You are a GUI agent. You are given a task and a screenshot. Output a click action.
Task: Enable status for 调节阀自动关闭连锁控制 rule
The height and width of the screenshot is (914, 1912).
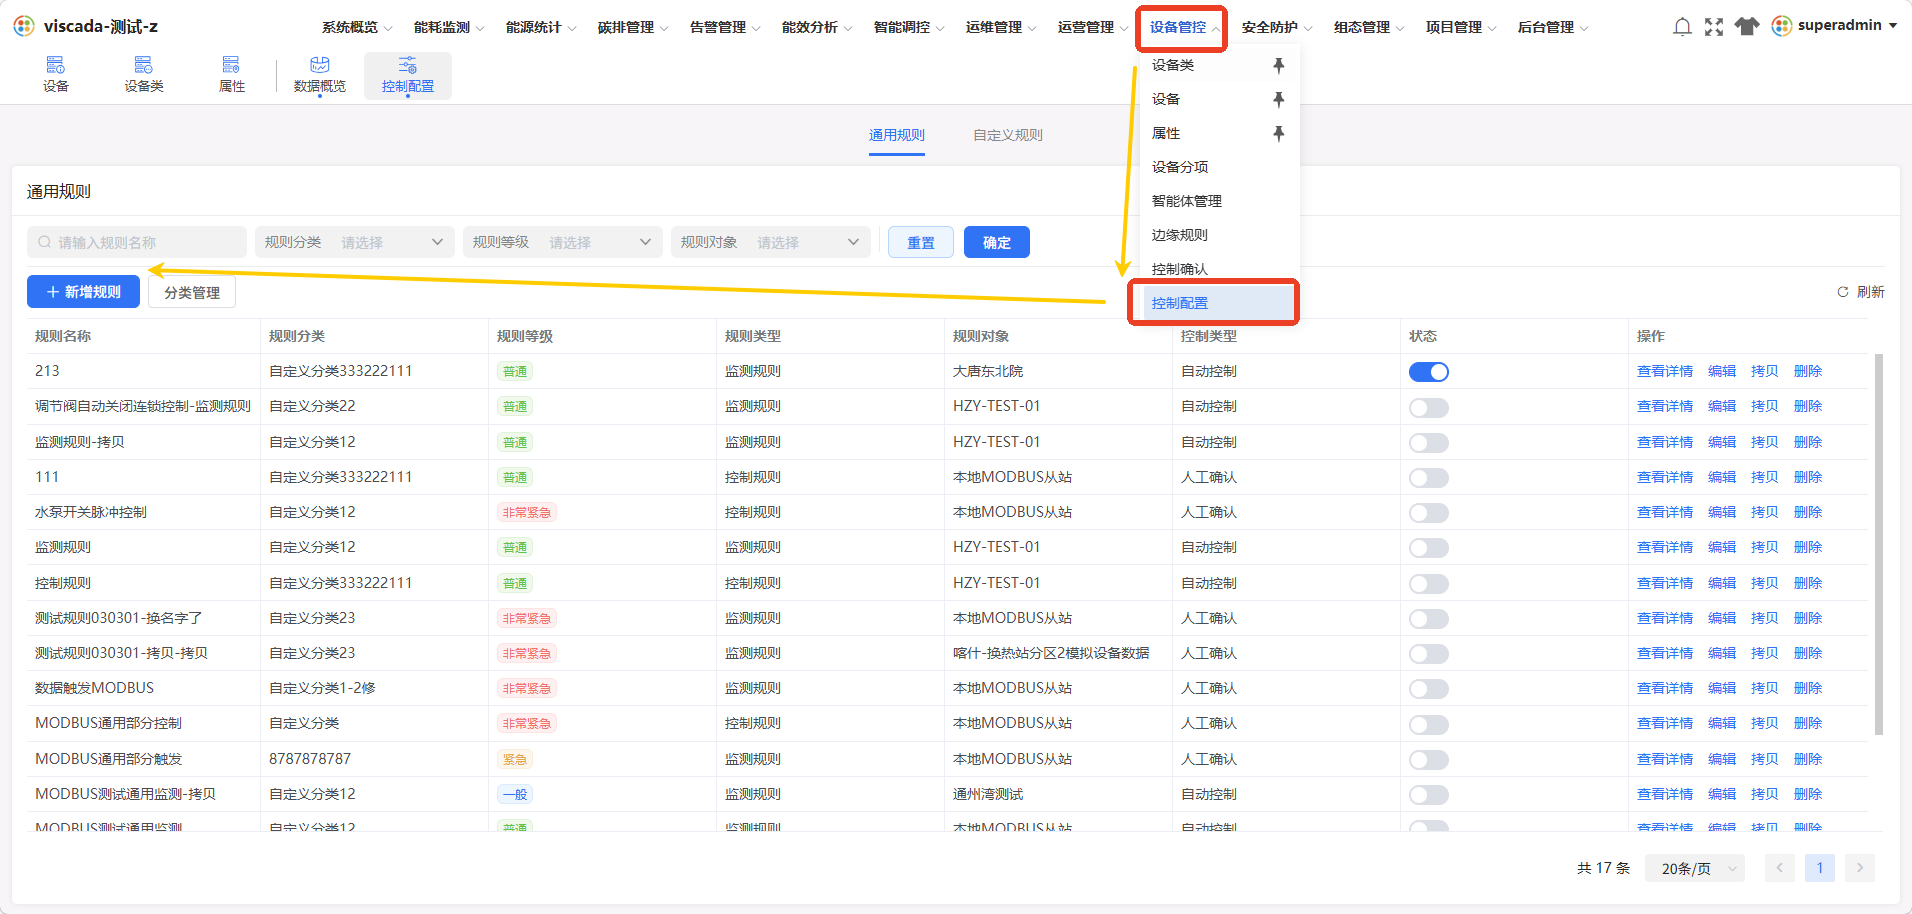pos(1429,407)
